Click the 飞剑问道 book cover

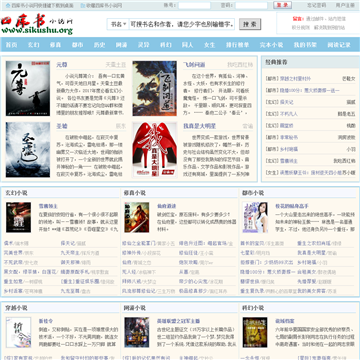point(155,88)
